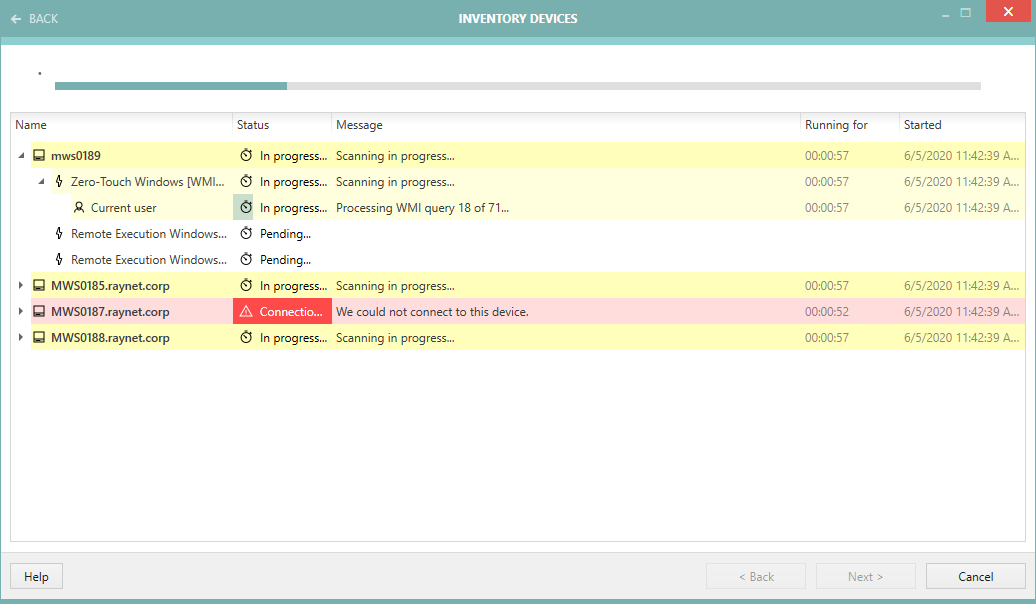1036x604 pixels.
Task: Click the computer icon beside MWS0185.raynet.corp
Action: 39,286
